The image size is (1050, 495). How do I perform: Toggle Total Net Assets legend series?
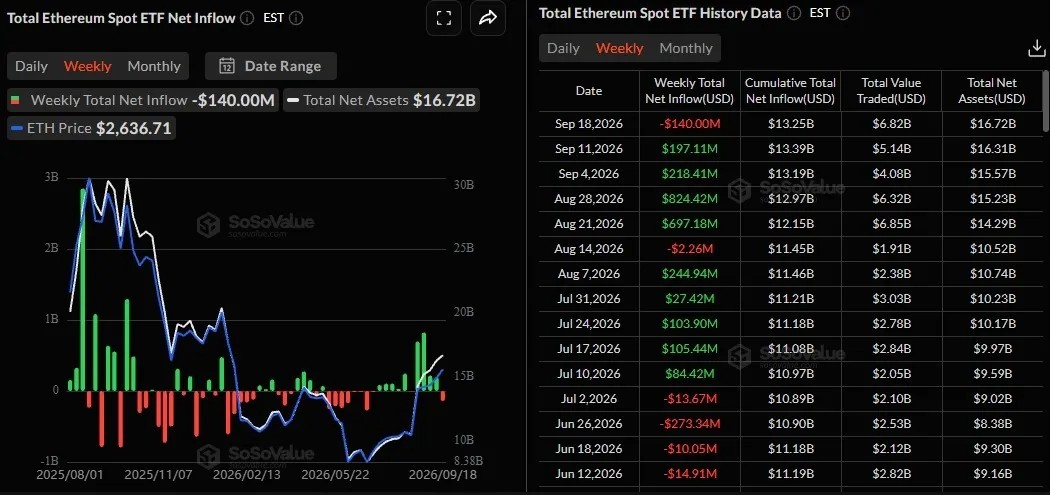tap(382, 100)
